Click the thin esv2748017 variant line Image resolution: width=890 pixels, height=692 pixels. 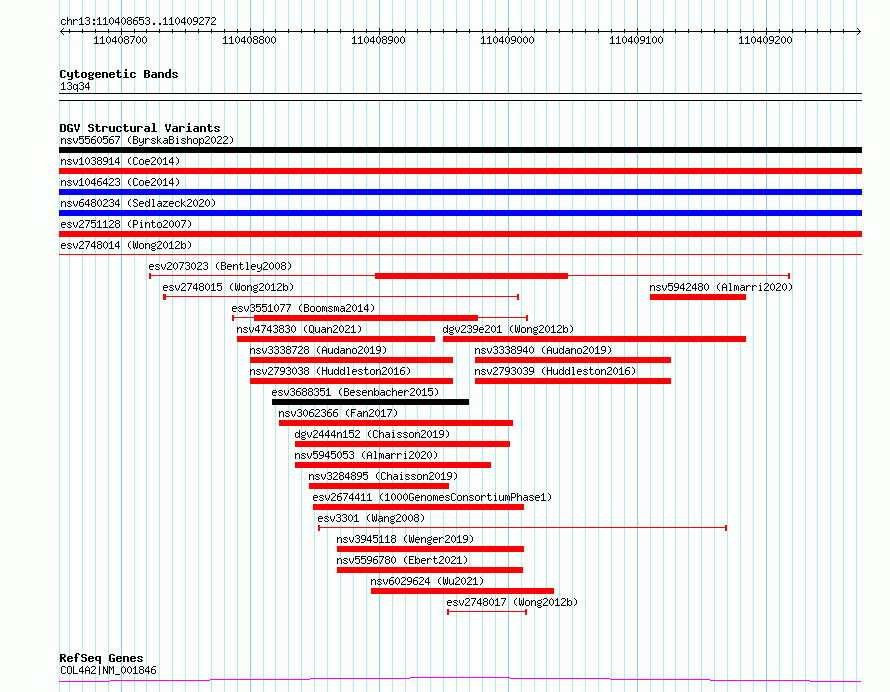(487, 612)
